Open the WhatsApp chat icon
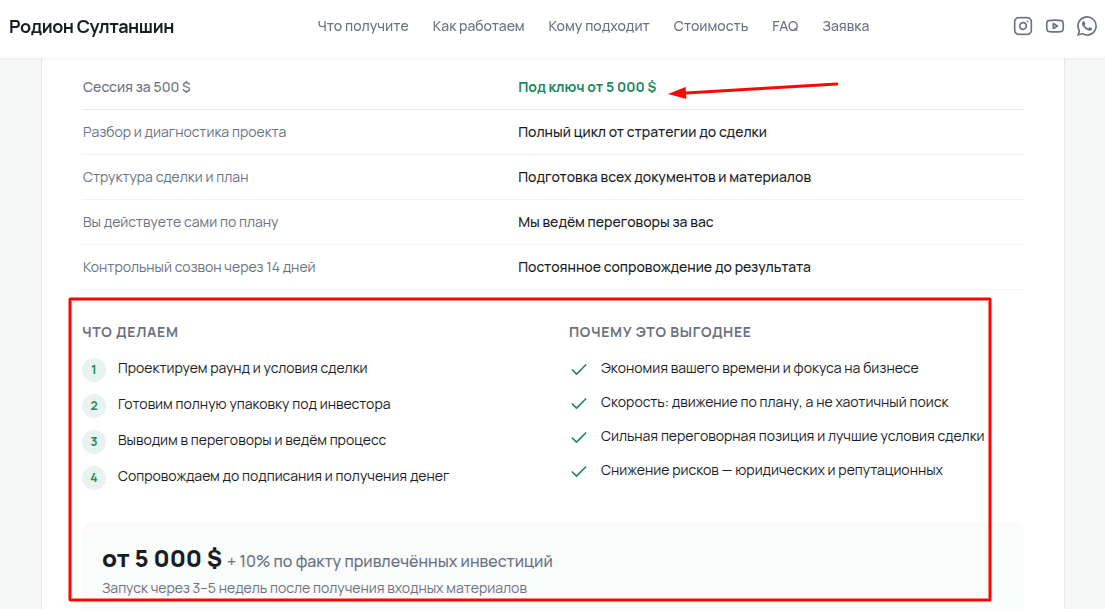The width and height of the screenshot is (1105, 609). (x=1087, y=26)
